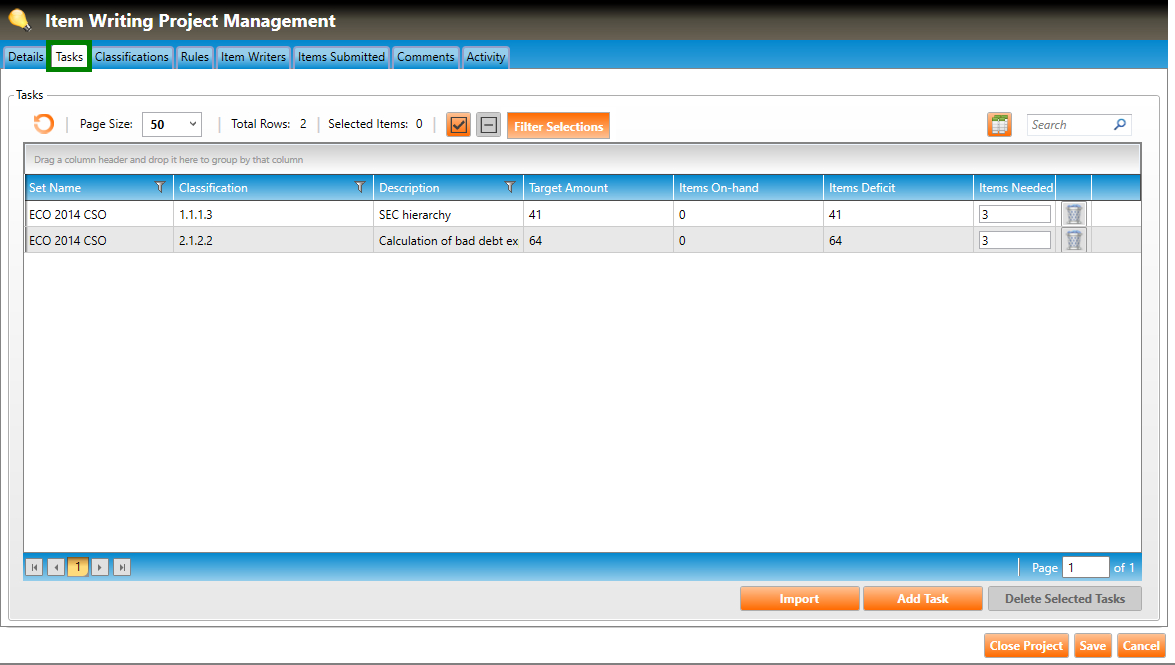Screen dimensions: 1175x665
Task: Click the Import button
Action: pos(799,599)
